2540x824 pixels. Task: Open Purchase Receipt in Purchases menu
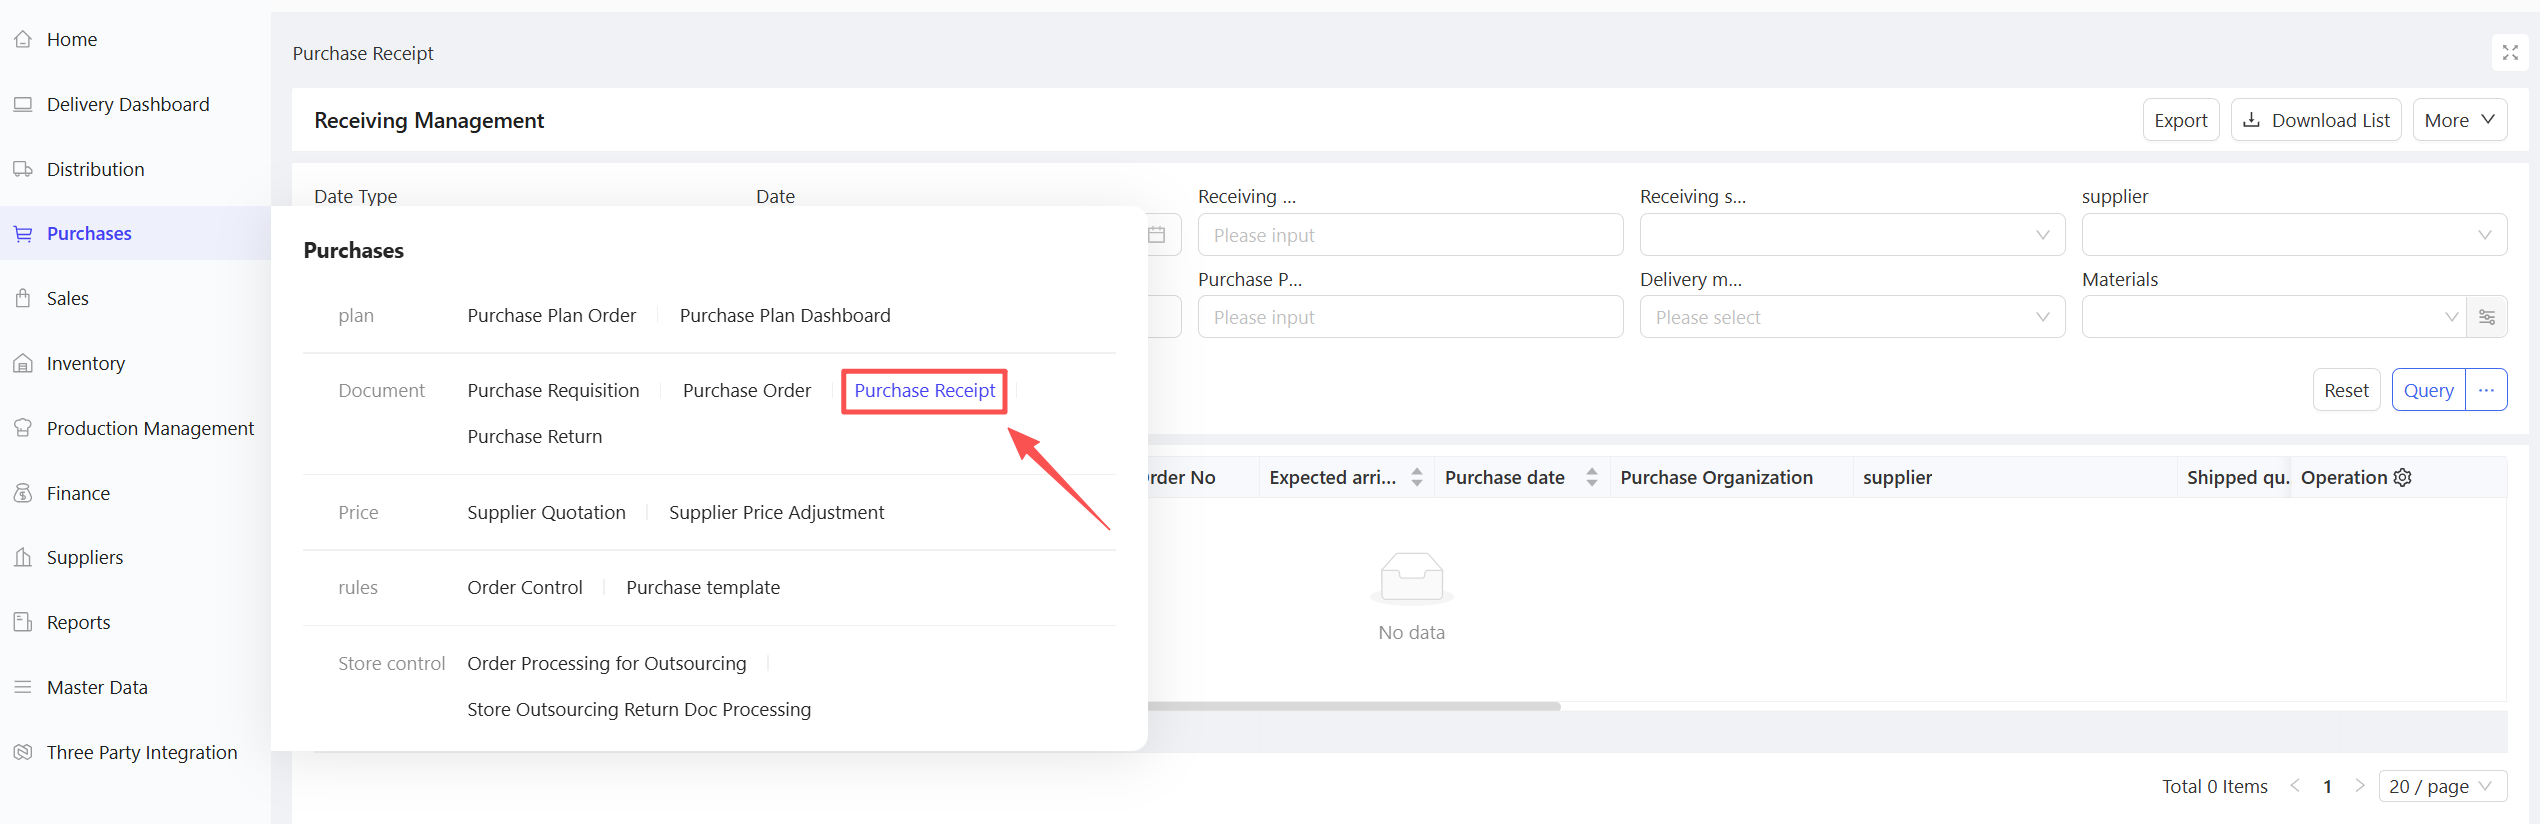[x=924, y=390]
